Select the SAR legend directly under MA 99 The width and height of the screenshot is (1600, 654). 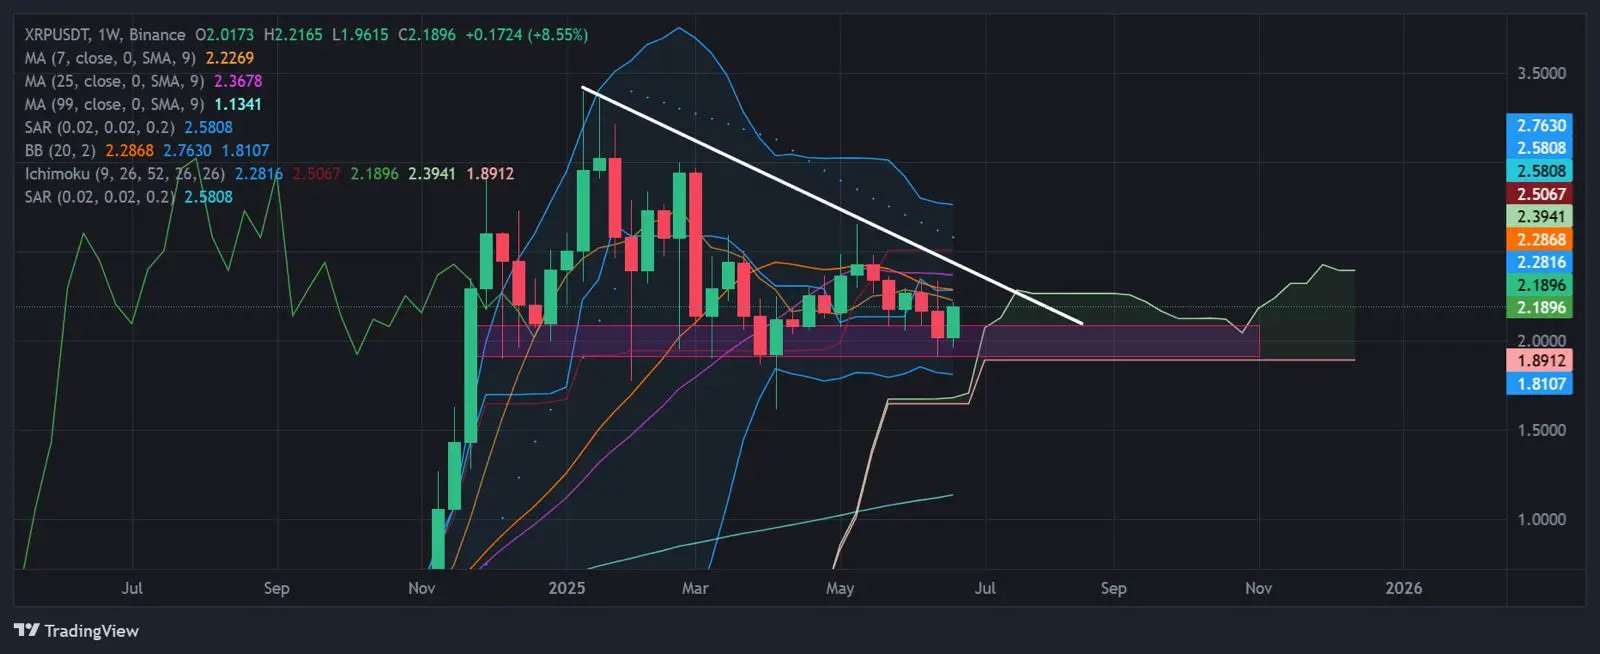click(x=99, y=127)
